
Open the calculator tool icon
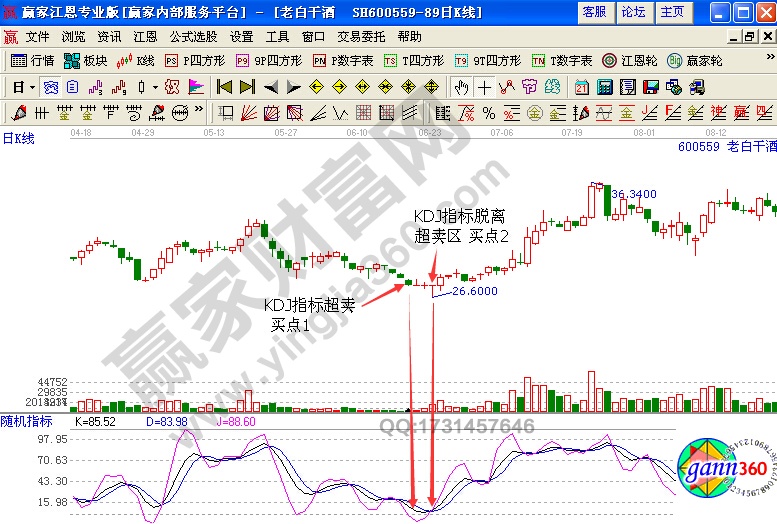click(x=605, y=87)
